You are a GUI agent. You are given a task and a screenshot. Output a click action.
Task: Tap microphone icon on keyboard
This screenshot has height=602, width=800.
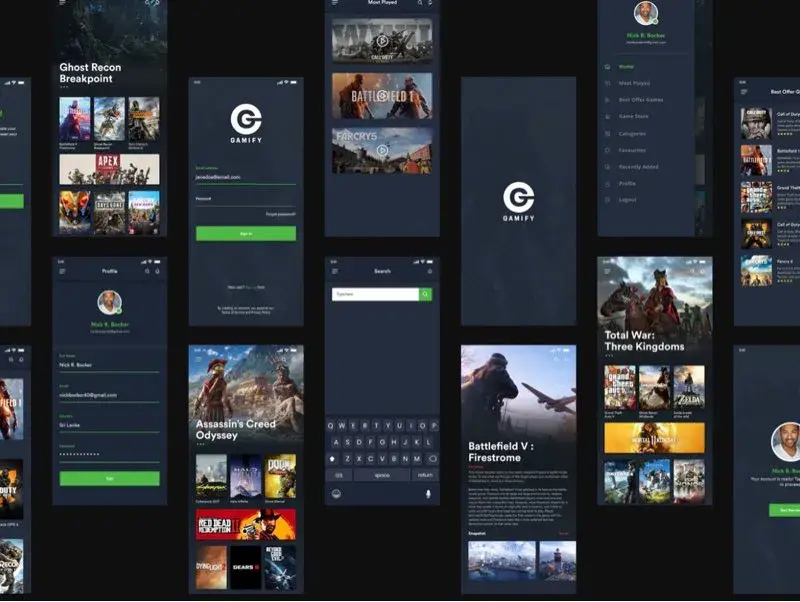(428, 493)
